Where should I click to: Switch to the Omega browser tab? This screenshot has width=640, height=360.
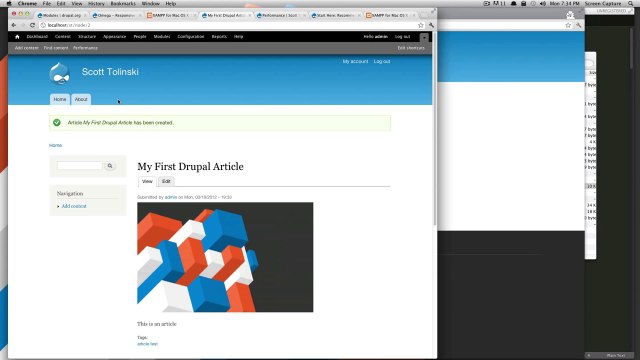(116, 15)
